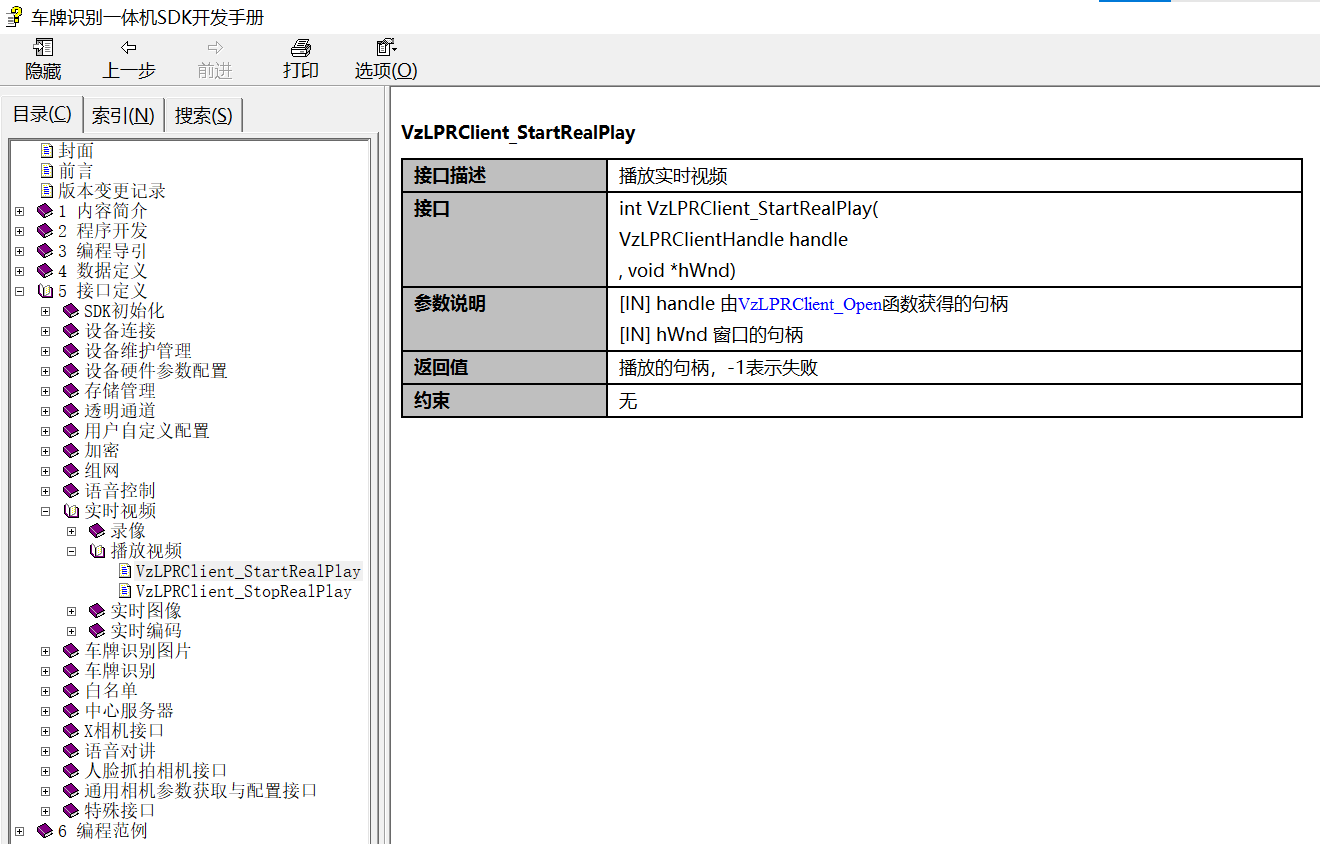Follow the VzLPRClient_Open hyperlink
Screen dimensions: 1320x844
[x=810, y=304]
